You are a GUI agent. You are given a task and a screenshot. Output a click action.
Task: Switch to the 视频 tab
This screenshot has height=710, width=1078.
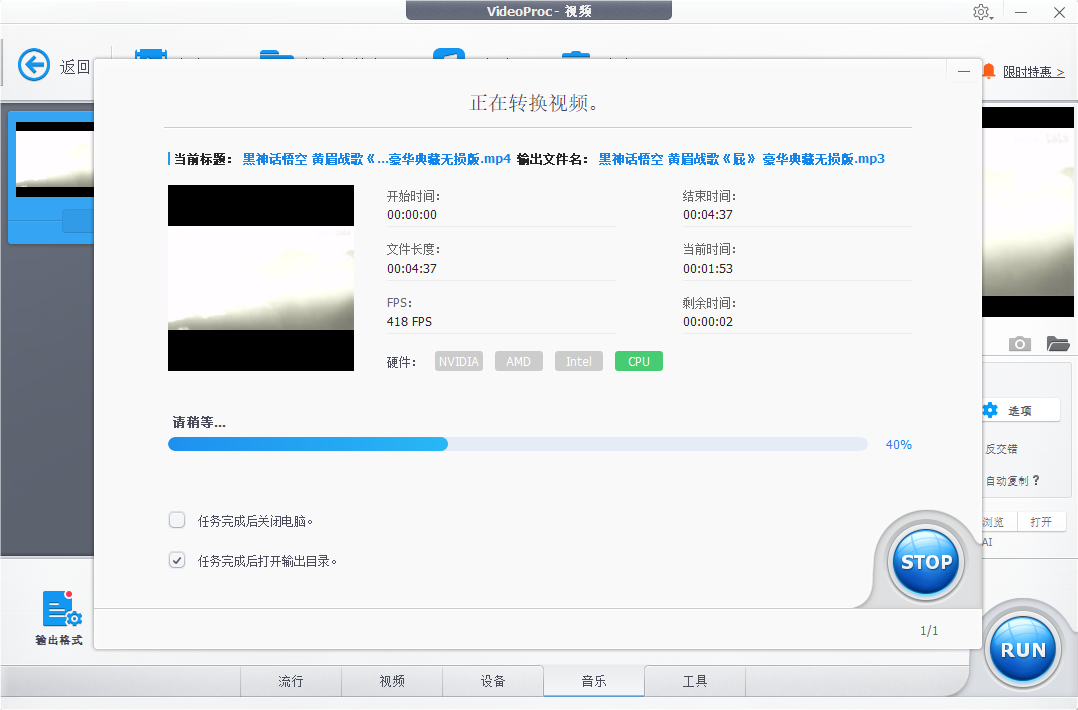point(392,681)
